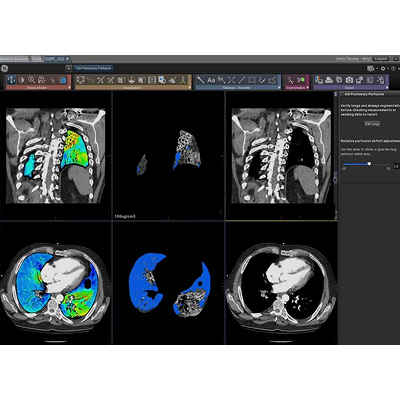The height and width of the screenshot is (400, 400).
Task: Open the GSI Pulmonary Perfusion protocol tab
Action: pyautogui.click(x=93, y=68)
